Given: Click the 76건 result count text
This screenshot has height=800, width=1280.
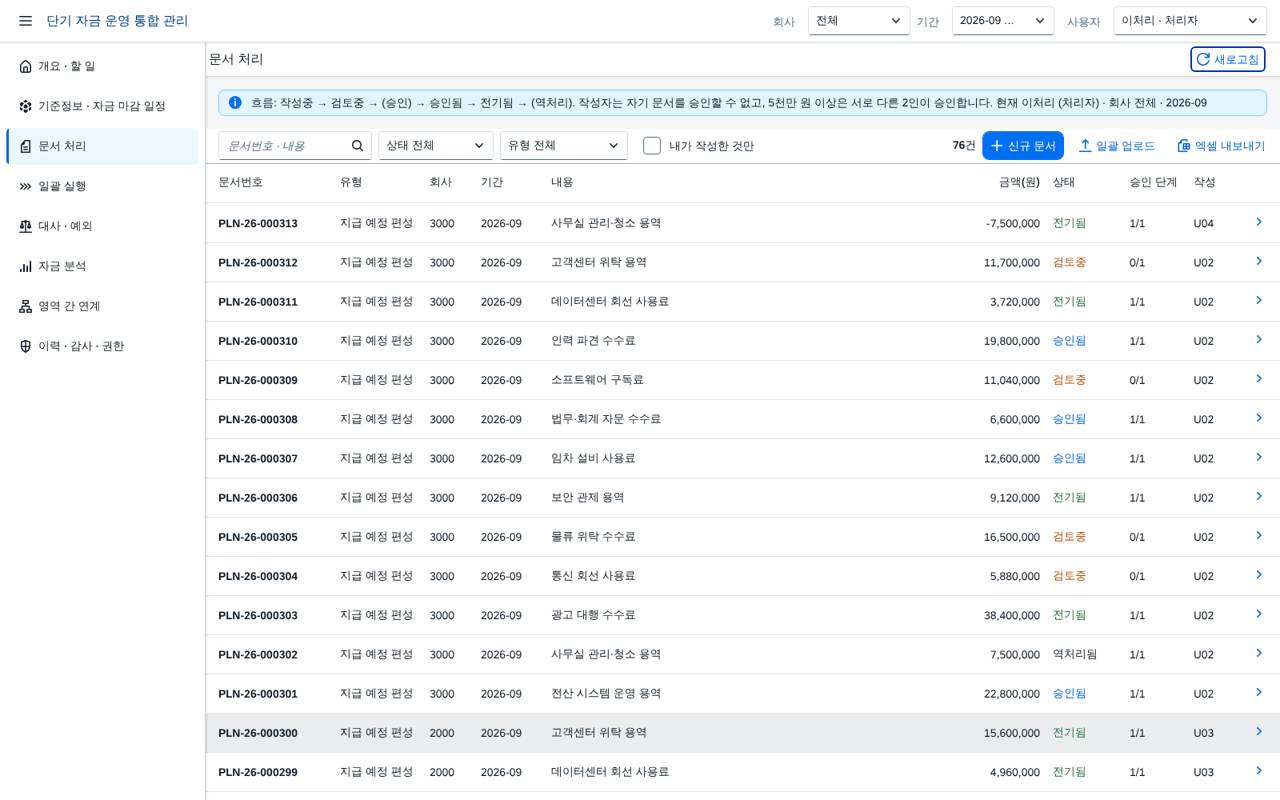Looking at the screenshot, I should coord(964,146).
